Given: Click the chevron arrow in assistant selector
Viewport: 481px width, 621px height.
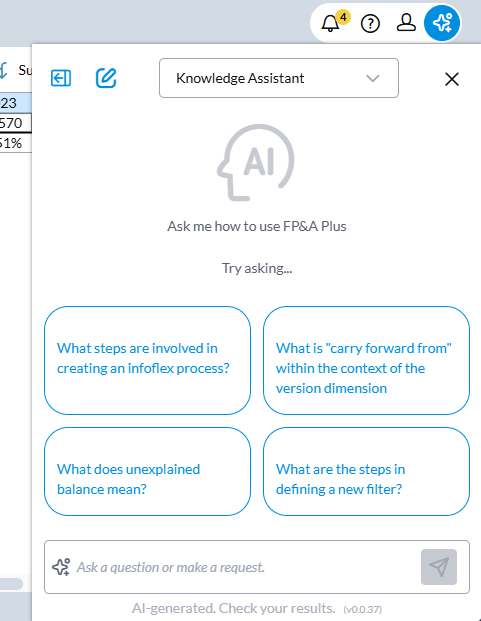Looking at the screenshot, I should (x=373, y=78).
